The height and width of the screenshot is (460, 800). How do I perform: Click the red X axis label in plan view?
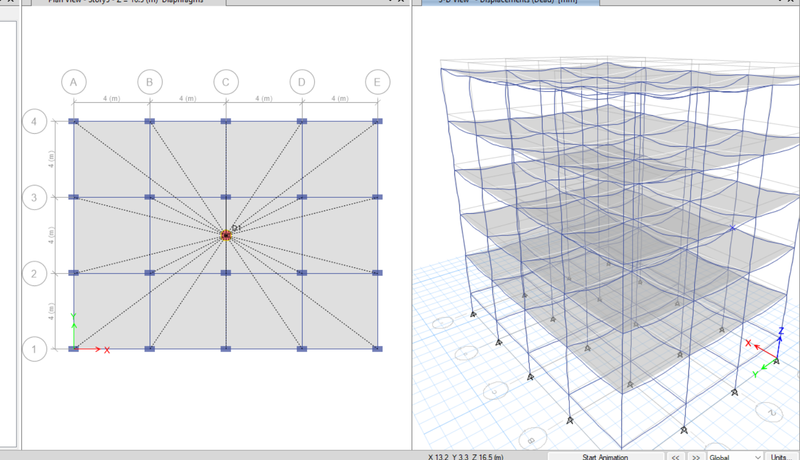pos(107,350)
